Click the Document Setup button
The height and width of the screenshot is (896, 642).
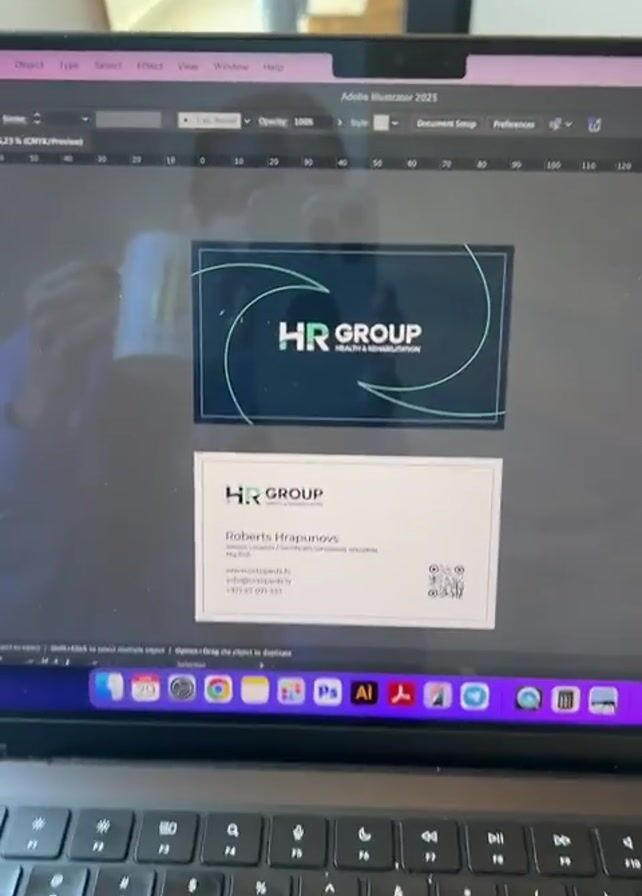pos(446,124)
